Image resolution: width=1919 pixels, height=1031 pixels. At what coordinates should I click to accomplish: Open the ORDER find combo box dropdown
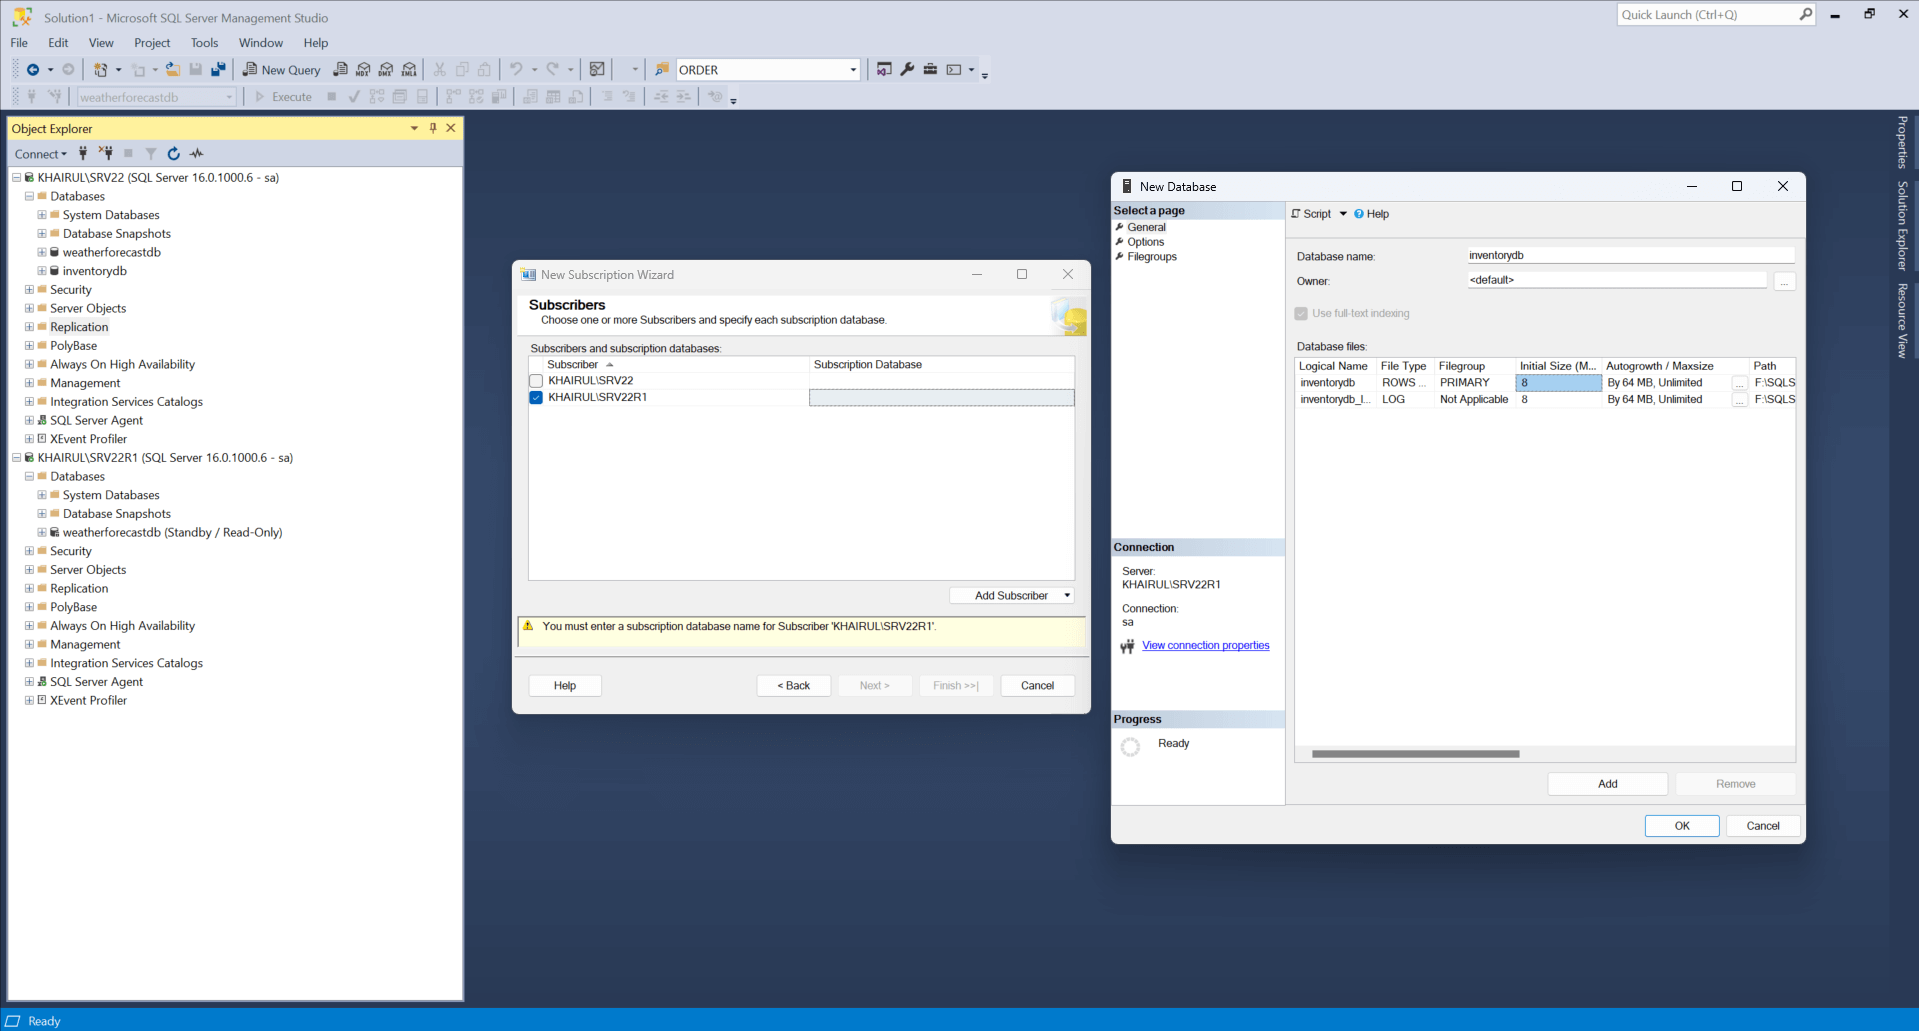click(x=853, y=70)
